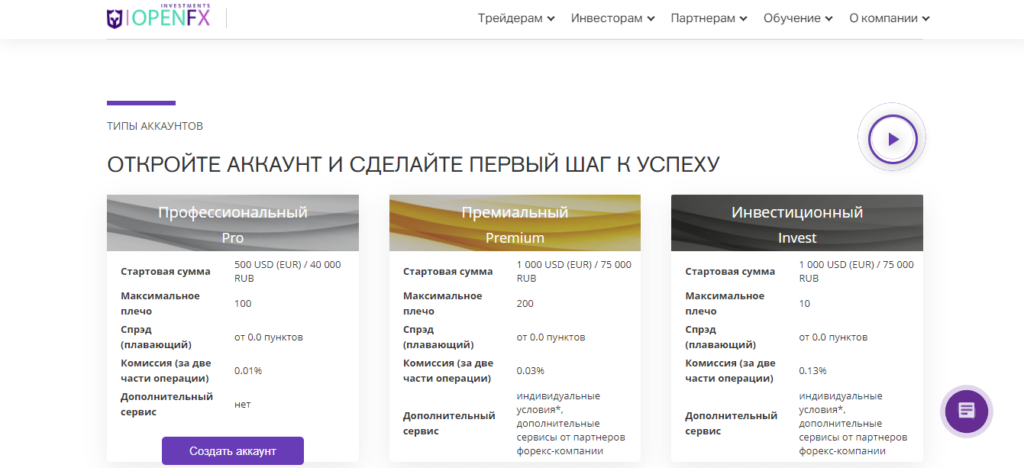This screenshot has height=468, width=1024.
Task: Click the maximum leverage value 200 in Premium
Action: coord(524,303)
